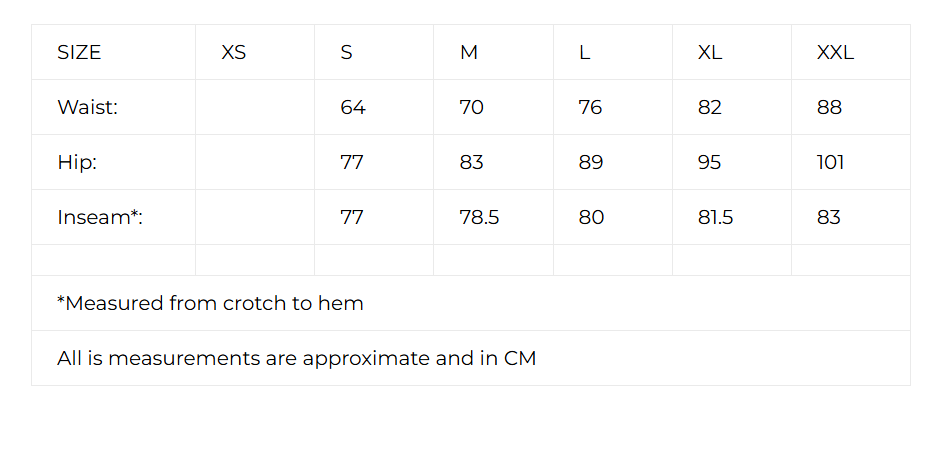Click waist value 70 for size M

471,107
